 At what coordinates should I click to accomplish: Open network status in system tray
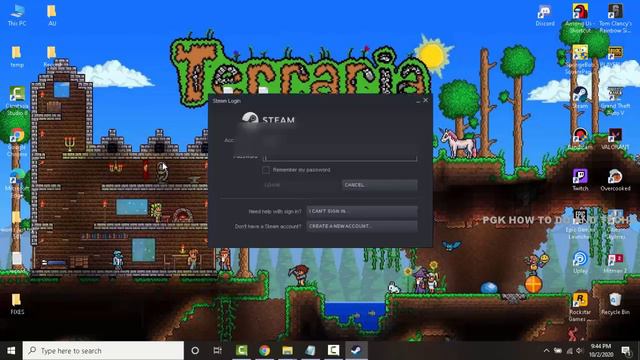569,350
